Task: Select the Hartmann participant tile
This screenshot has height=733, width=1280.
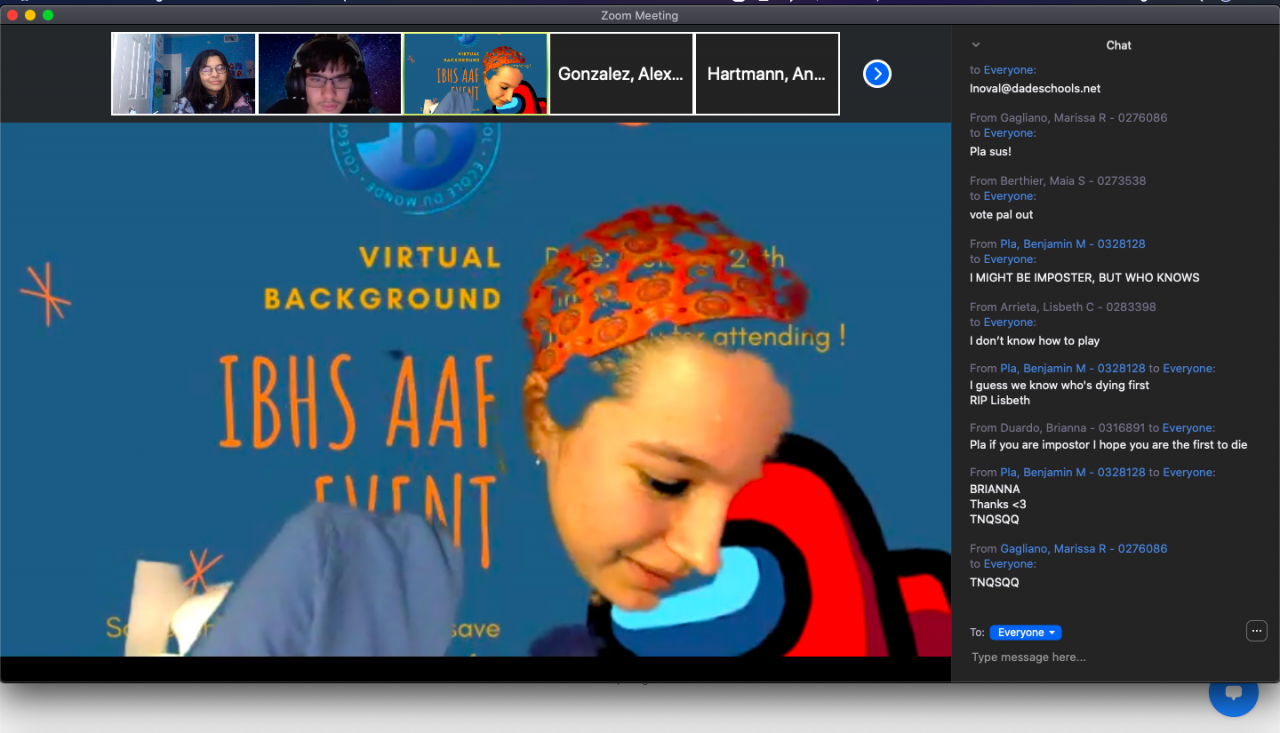Action: (767, 74)
